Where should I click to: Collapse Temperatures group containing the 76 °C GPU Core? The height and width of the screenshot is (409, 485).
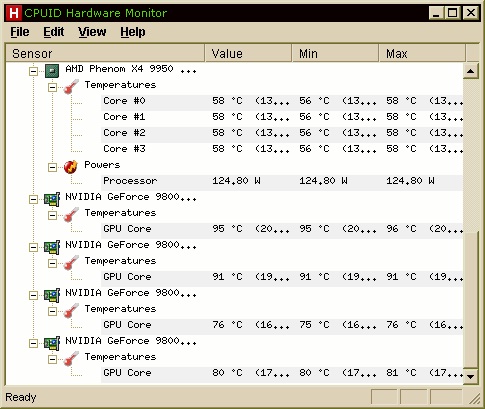pos(52,311)
